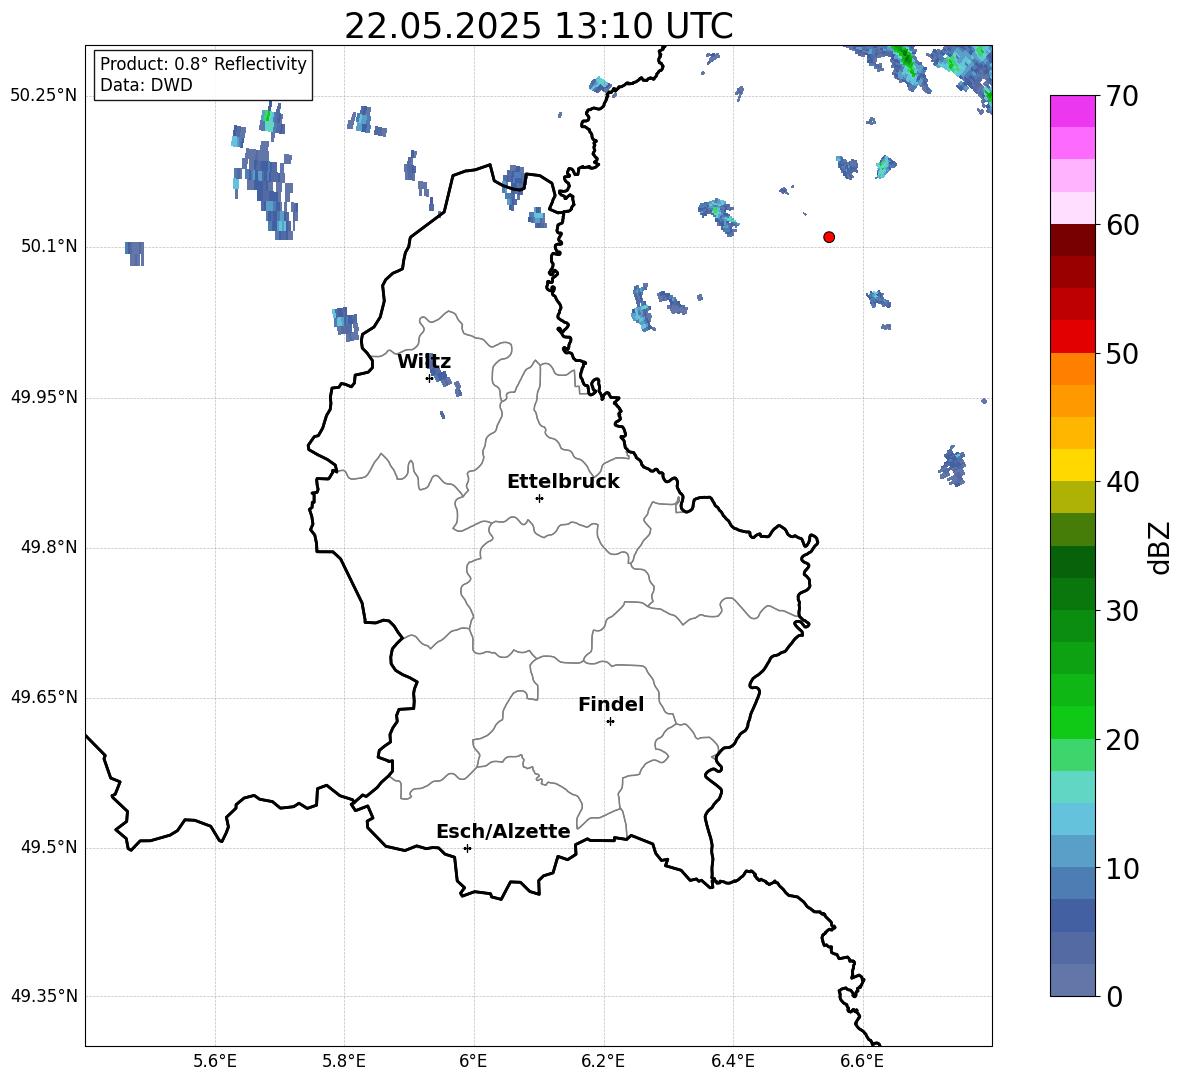
Task: Click the 50.25°N latitude label
Action: 44,96
